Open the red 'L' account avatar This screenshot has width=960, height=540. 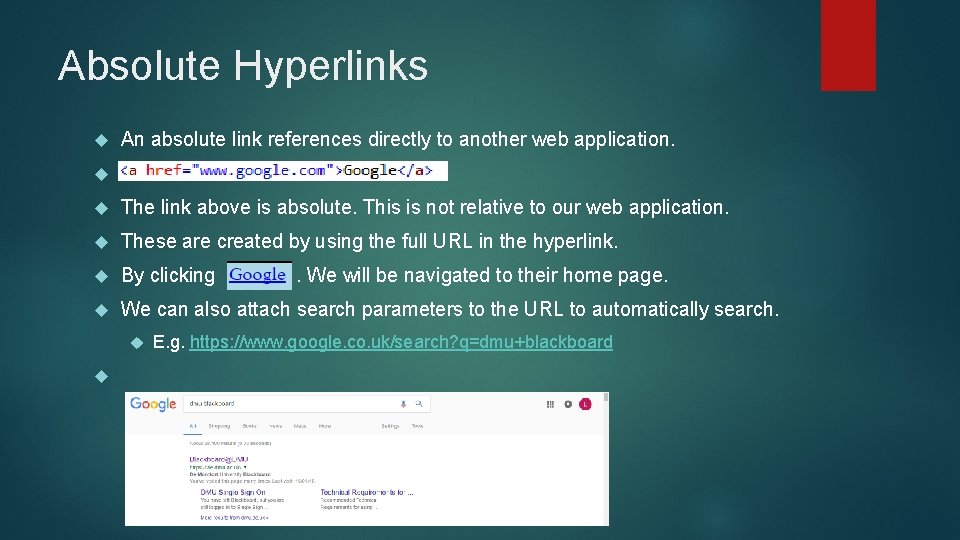585,404
